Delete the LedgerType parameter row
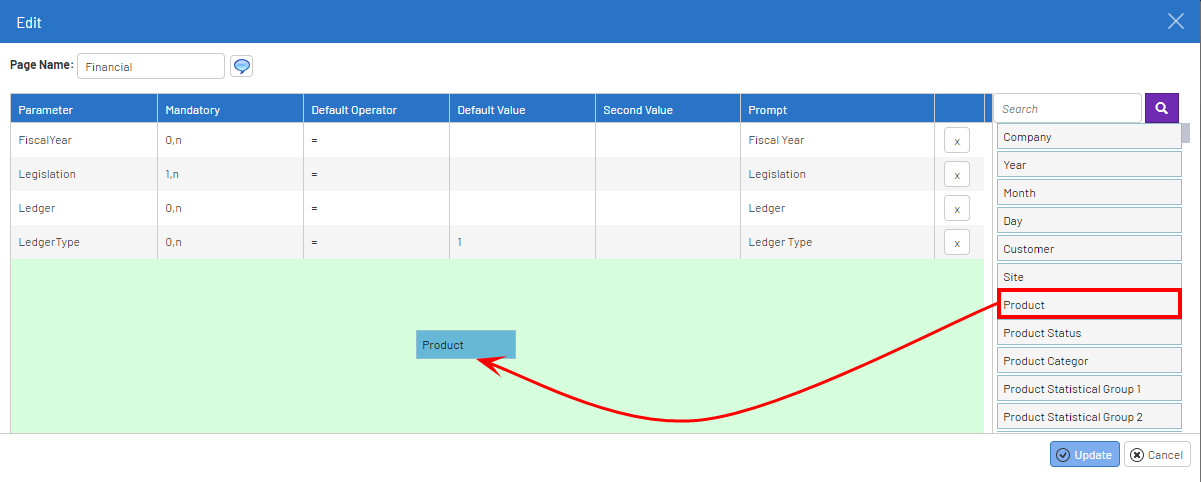1201x482 pixels. [956, 243]
